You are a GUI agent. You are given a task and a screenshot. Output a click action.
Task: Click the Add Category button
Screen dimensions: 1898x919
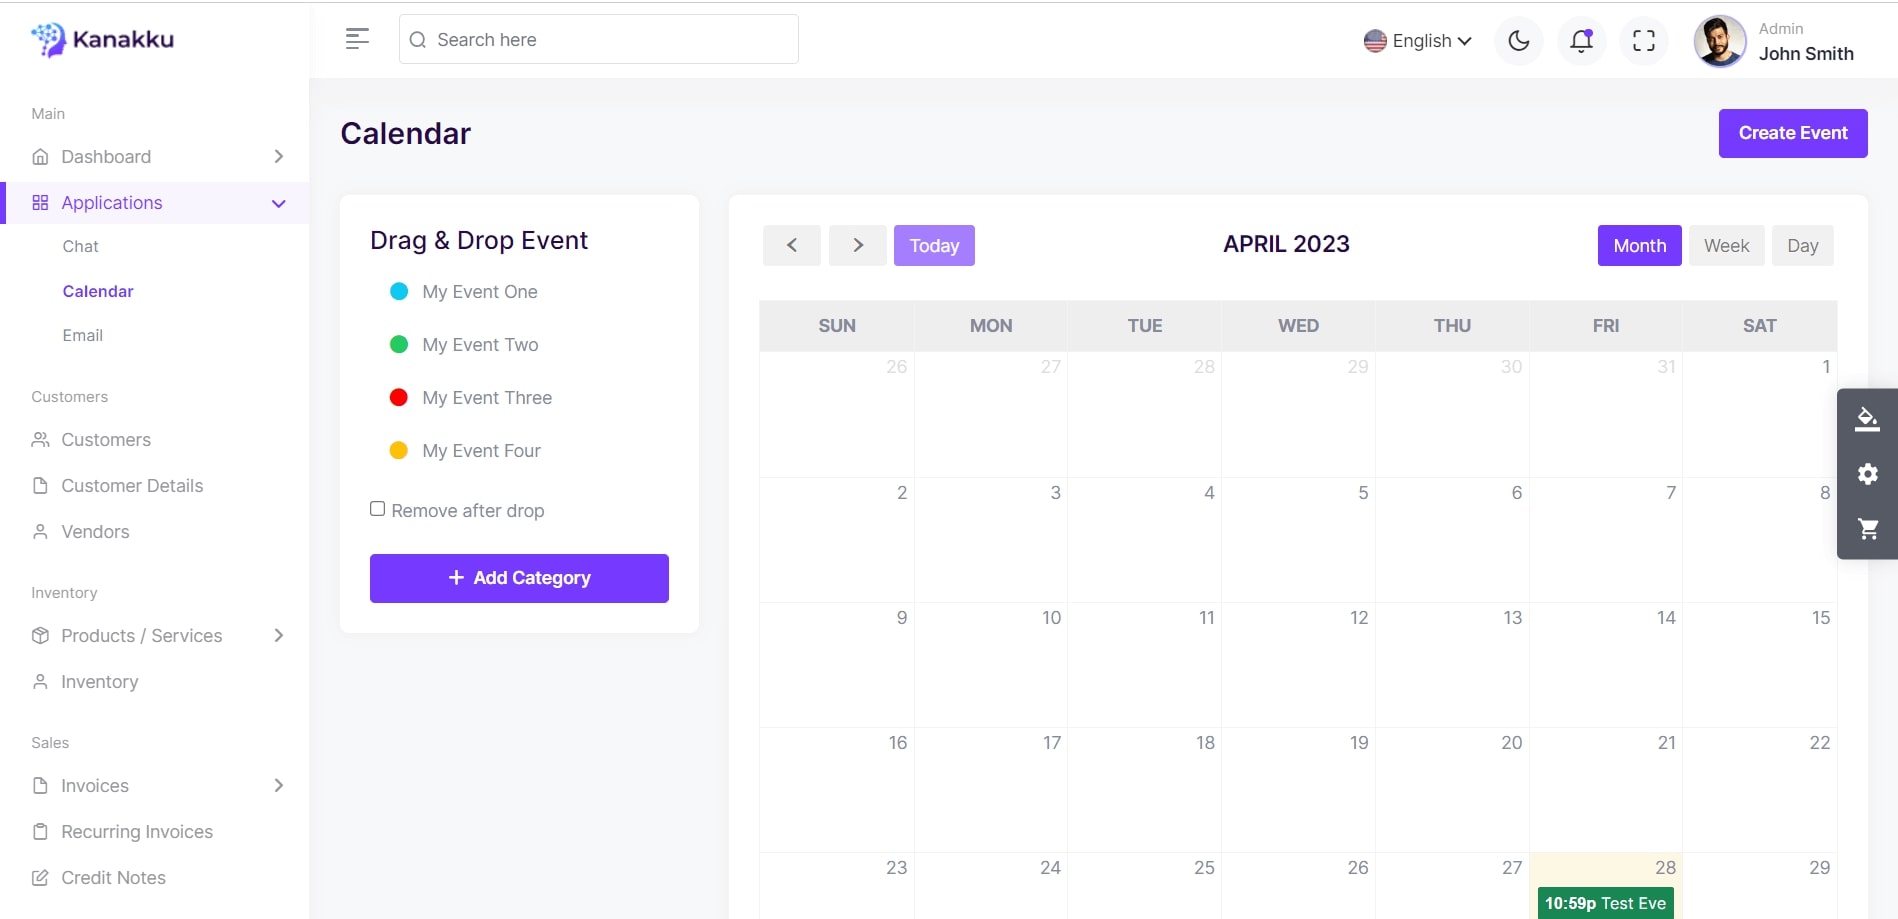(519, 578)
